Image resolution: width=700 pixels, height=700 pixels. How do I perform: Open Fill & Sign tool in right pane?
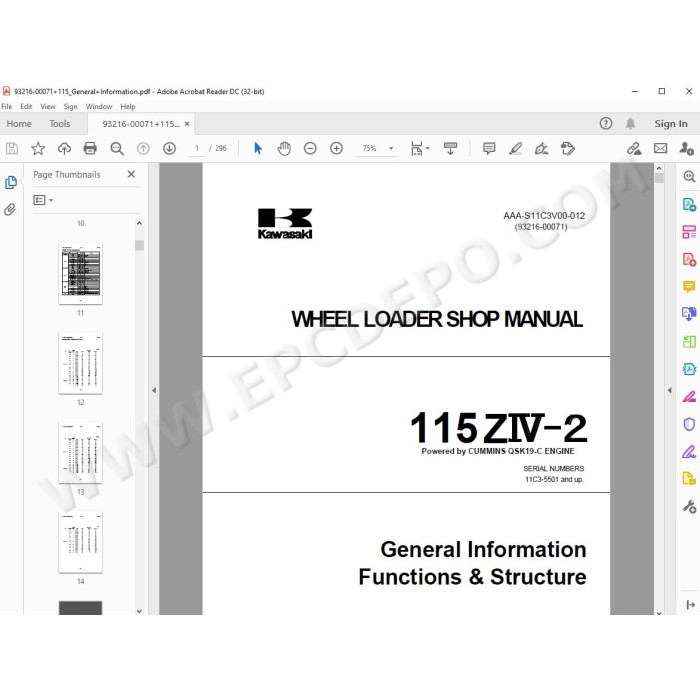click(689, 452)
